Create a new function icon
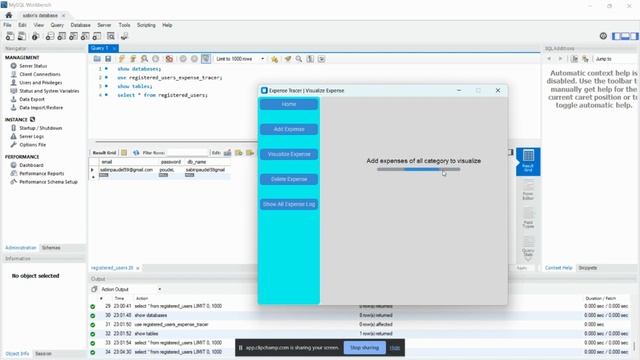The image size is (640, 360). 97,36
